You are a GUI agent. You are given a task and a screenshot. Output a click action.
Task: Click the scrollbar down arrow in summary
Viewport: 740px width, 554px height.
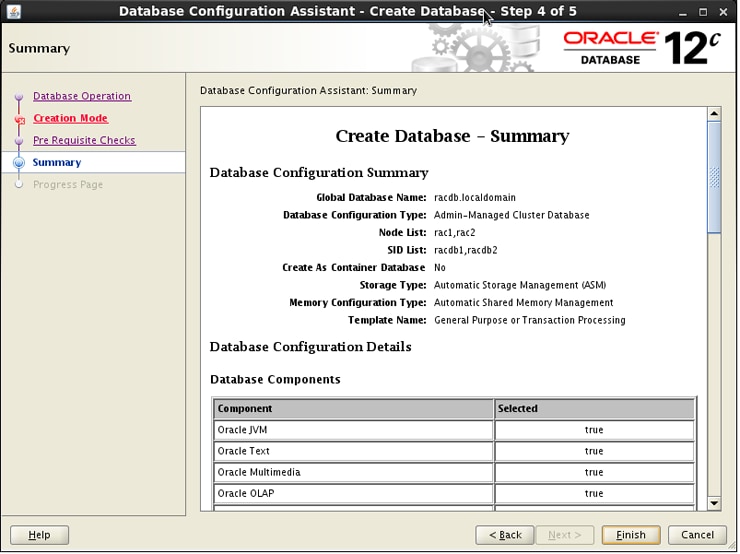click(x=714, y=503)
